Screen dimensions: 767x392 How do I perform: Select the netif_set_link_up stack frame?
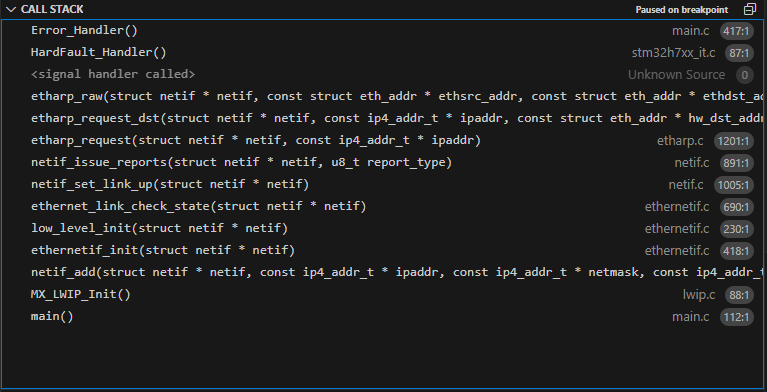384,184
